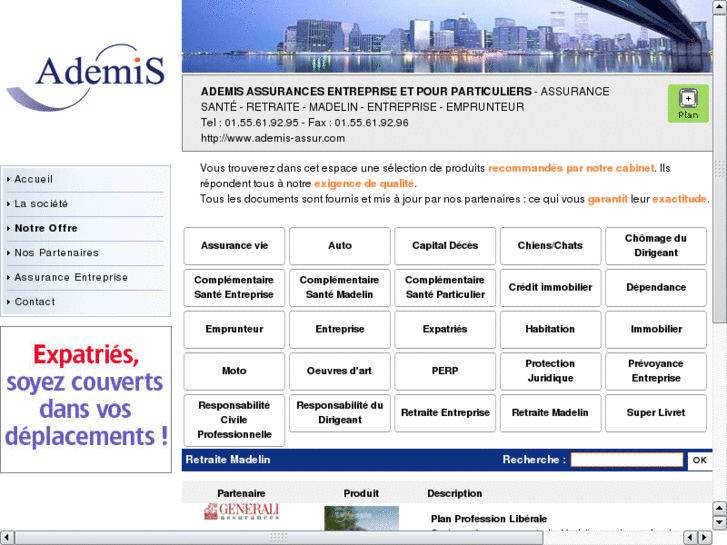This screenshot has width=727, height=545.
Task: Open the Super Livret category
Action: click(x=656, y=413)
